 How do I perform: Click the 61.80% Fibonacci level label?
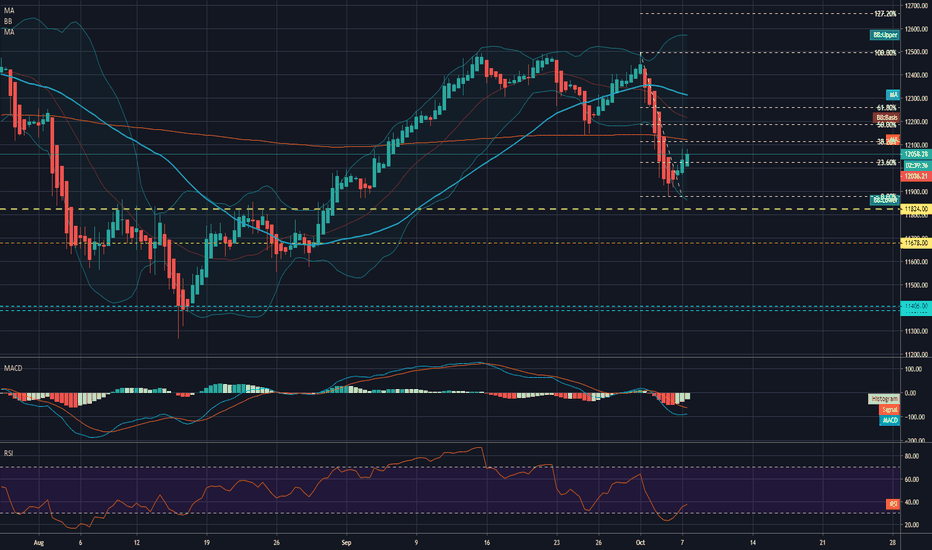point(886,108)
